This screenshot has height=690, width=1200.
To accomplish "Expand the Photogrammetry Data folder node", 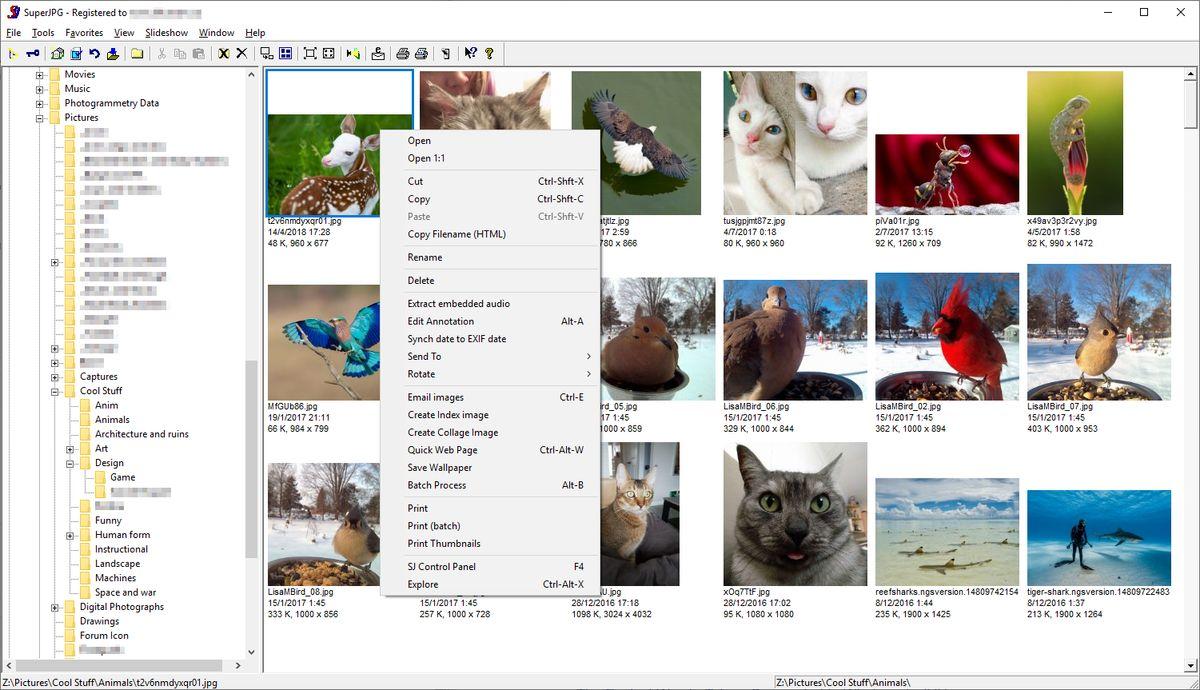I will tap(40, 103).
